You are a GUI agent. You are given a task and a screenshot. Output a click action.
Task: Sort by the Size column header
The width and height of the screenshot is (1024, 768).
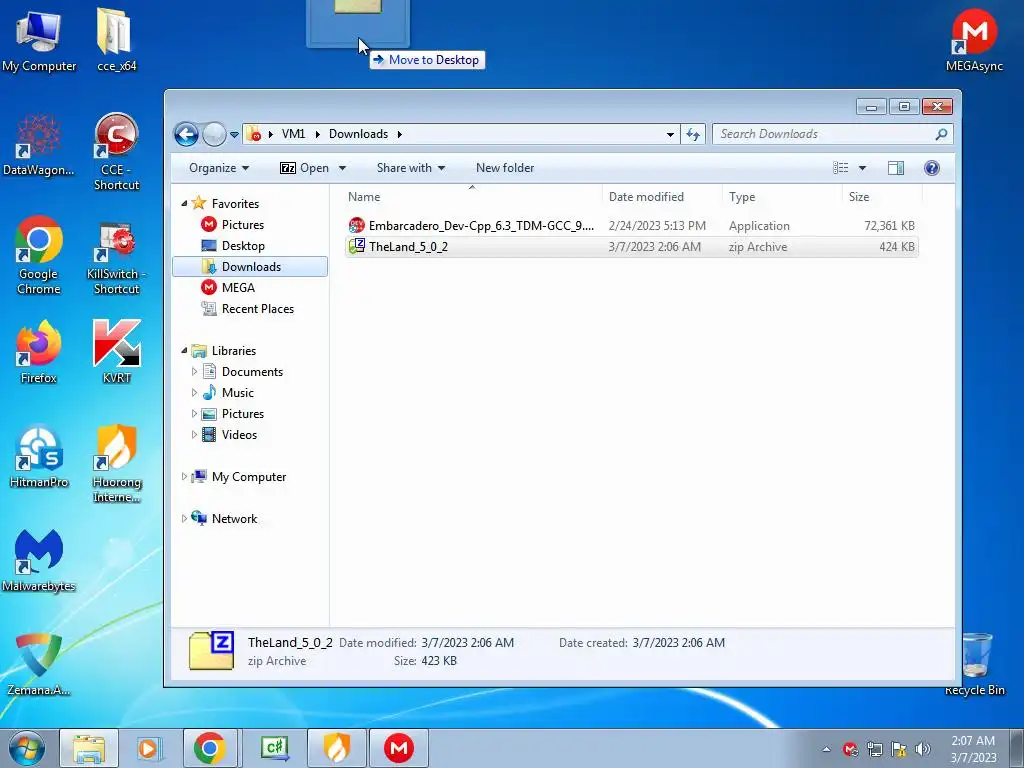point(859,197)
